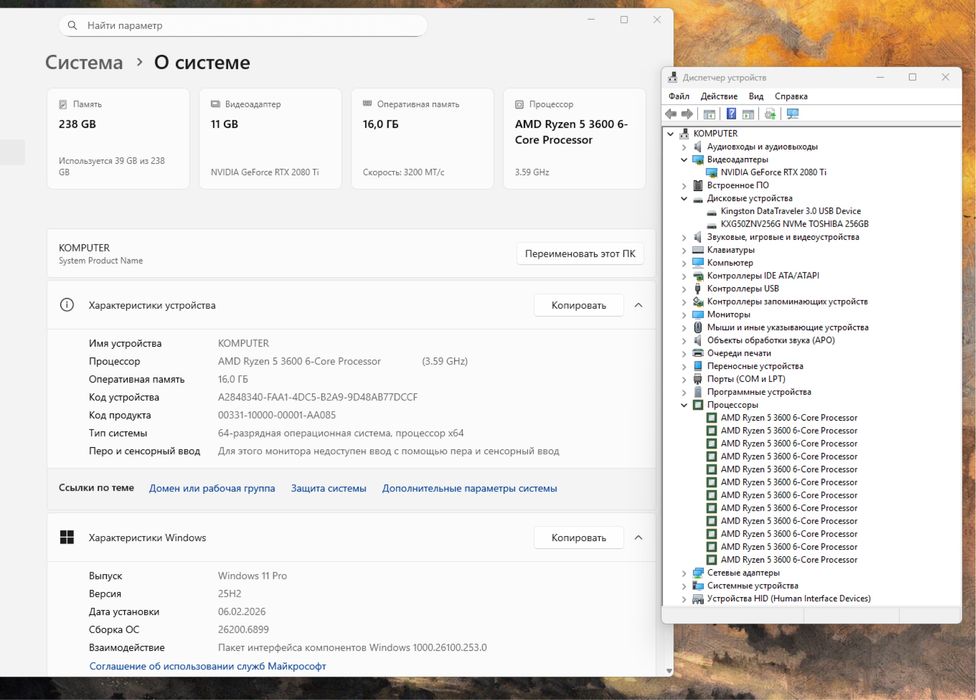976x700 pixels.
Task: Select Kingston DataTraveler 3.0 USB Device
Action: pyautogui.click(x=790, y=211)
